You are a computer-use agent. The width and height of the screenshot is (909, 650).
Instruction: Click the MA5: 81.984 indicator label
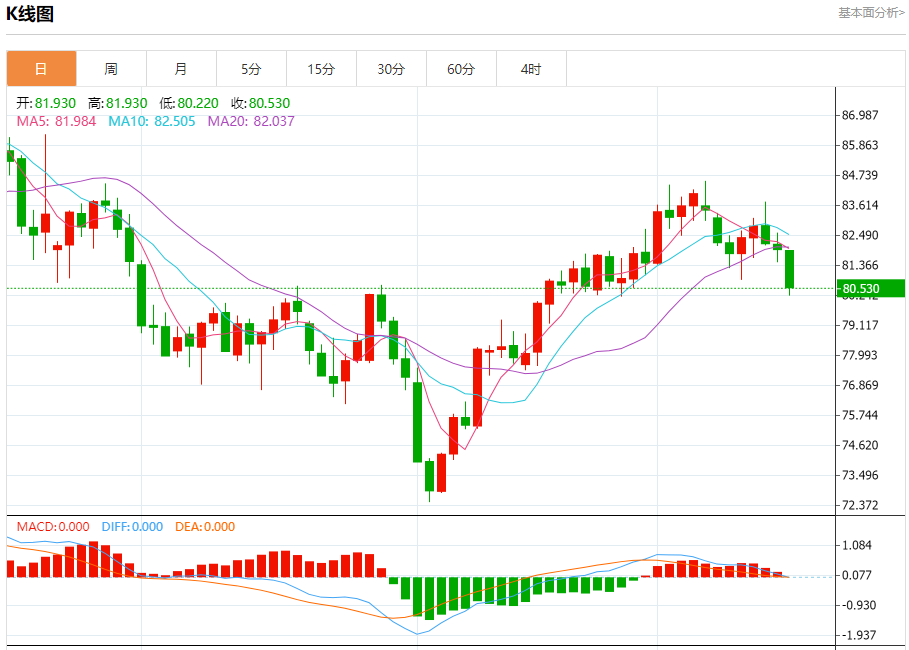pos(55,121)
